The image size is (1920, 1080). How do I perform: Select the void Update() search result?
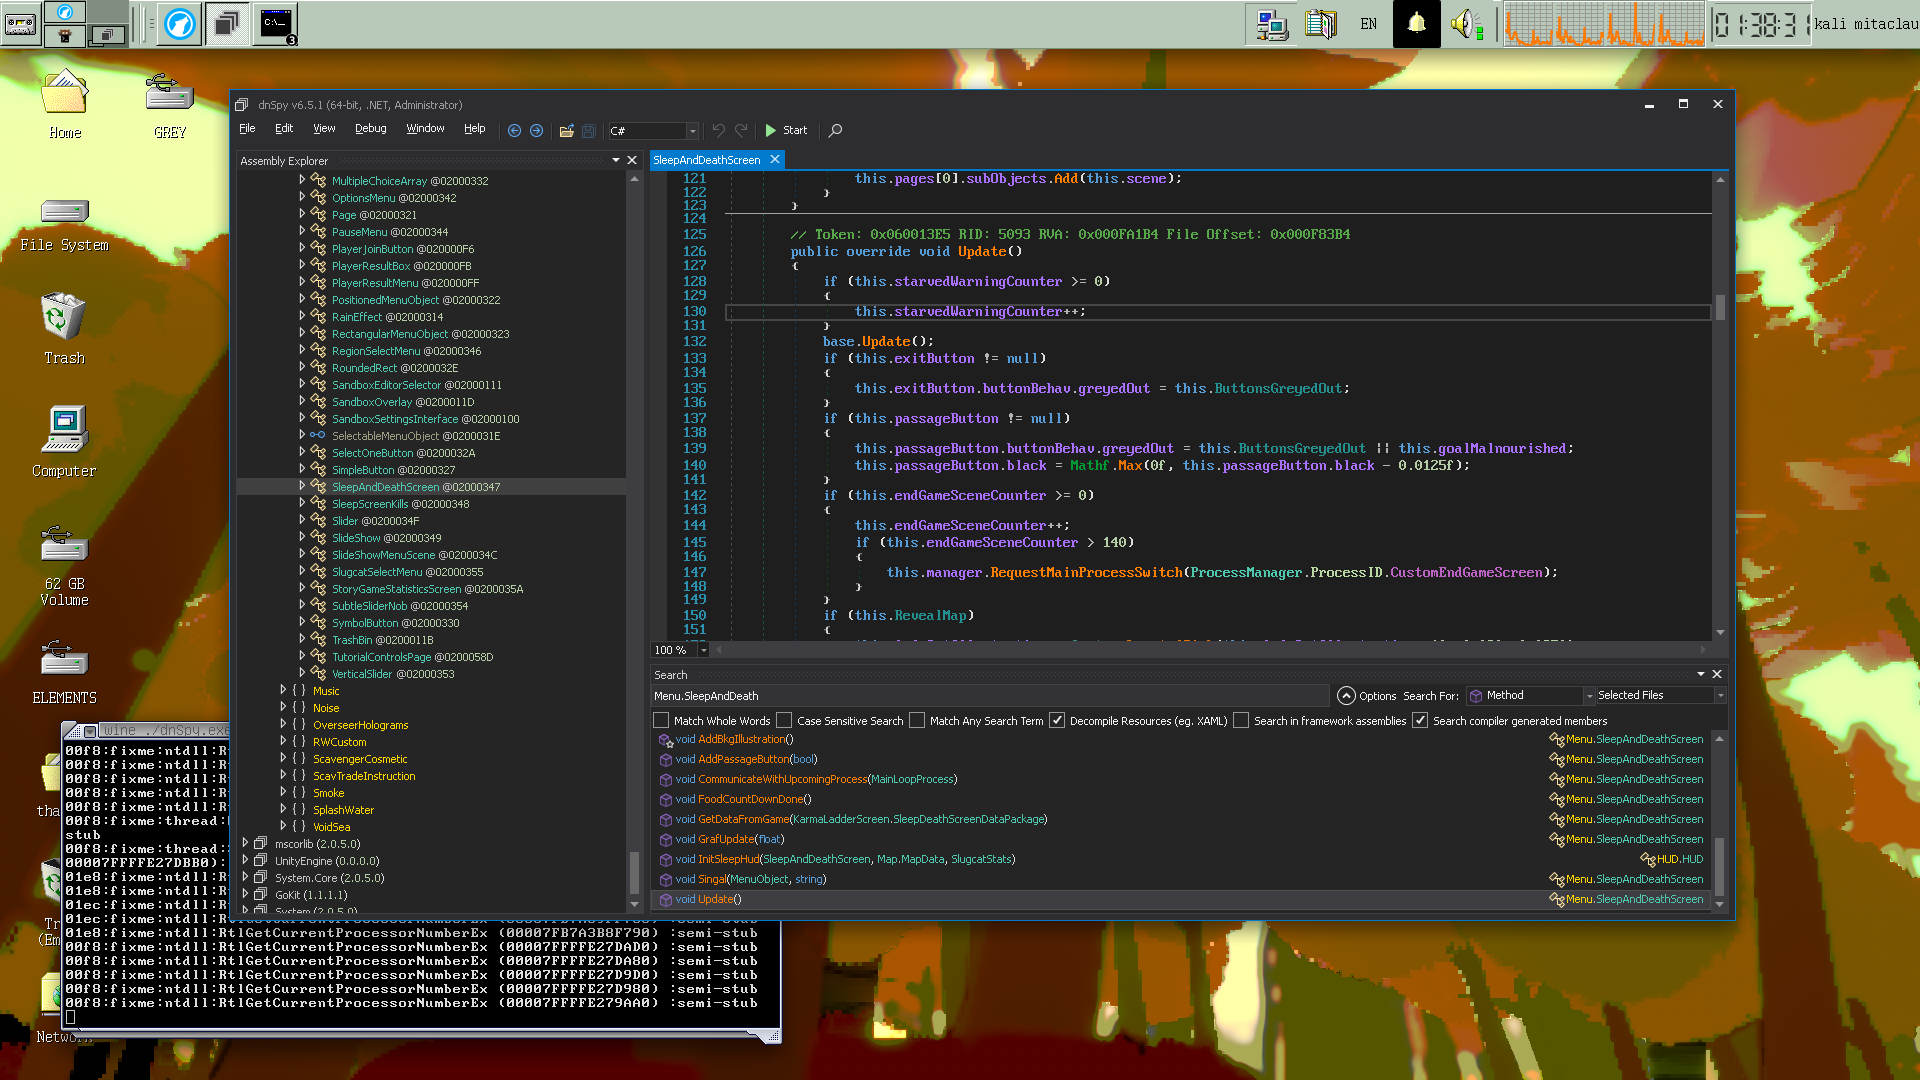click(x=714, y=899)
